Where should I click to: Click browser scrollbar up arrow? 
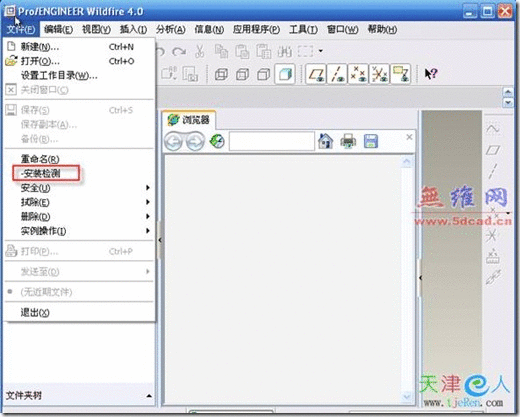pyautogui.click(x=407, y=162)
